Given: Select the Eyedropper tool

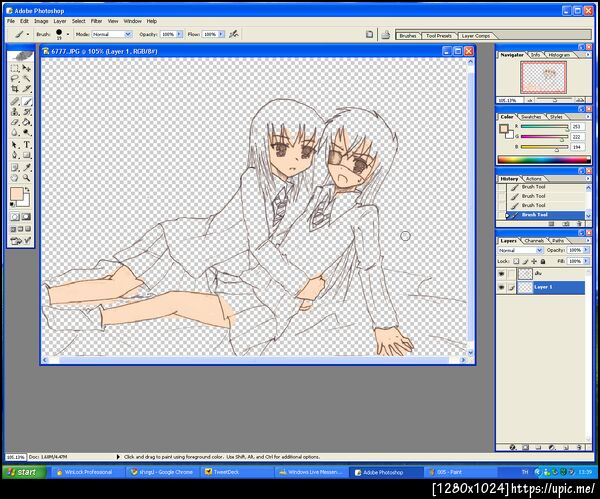Looking at the screenshot, I should point(26,167).
